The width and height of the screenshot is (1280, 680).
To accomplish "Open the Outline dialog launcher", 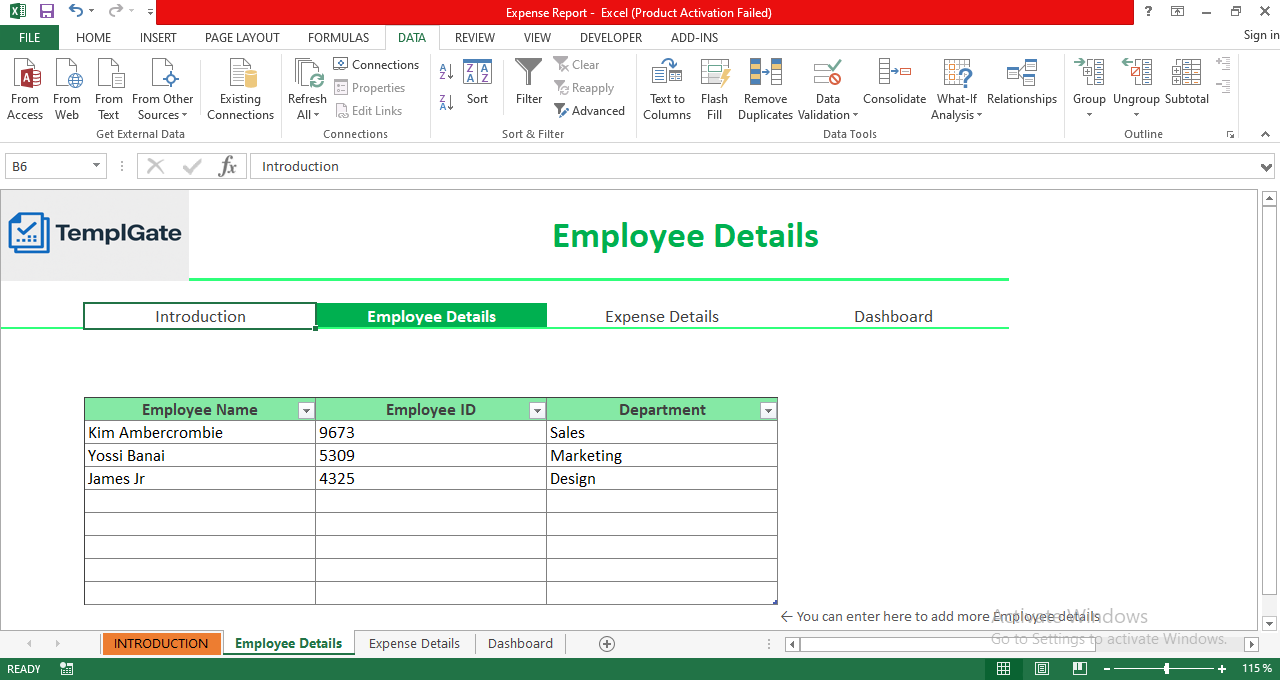I will (1231, 134).
